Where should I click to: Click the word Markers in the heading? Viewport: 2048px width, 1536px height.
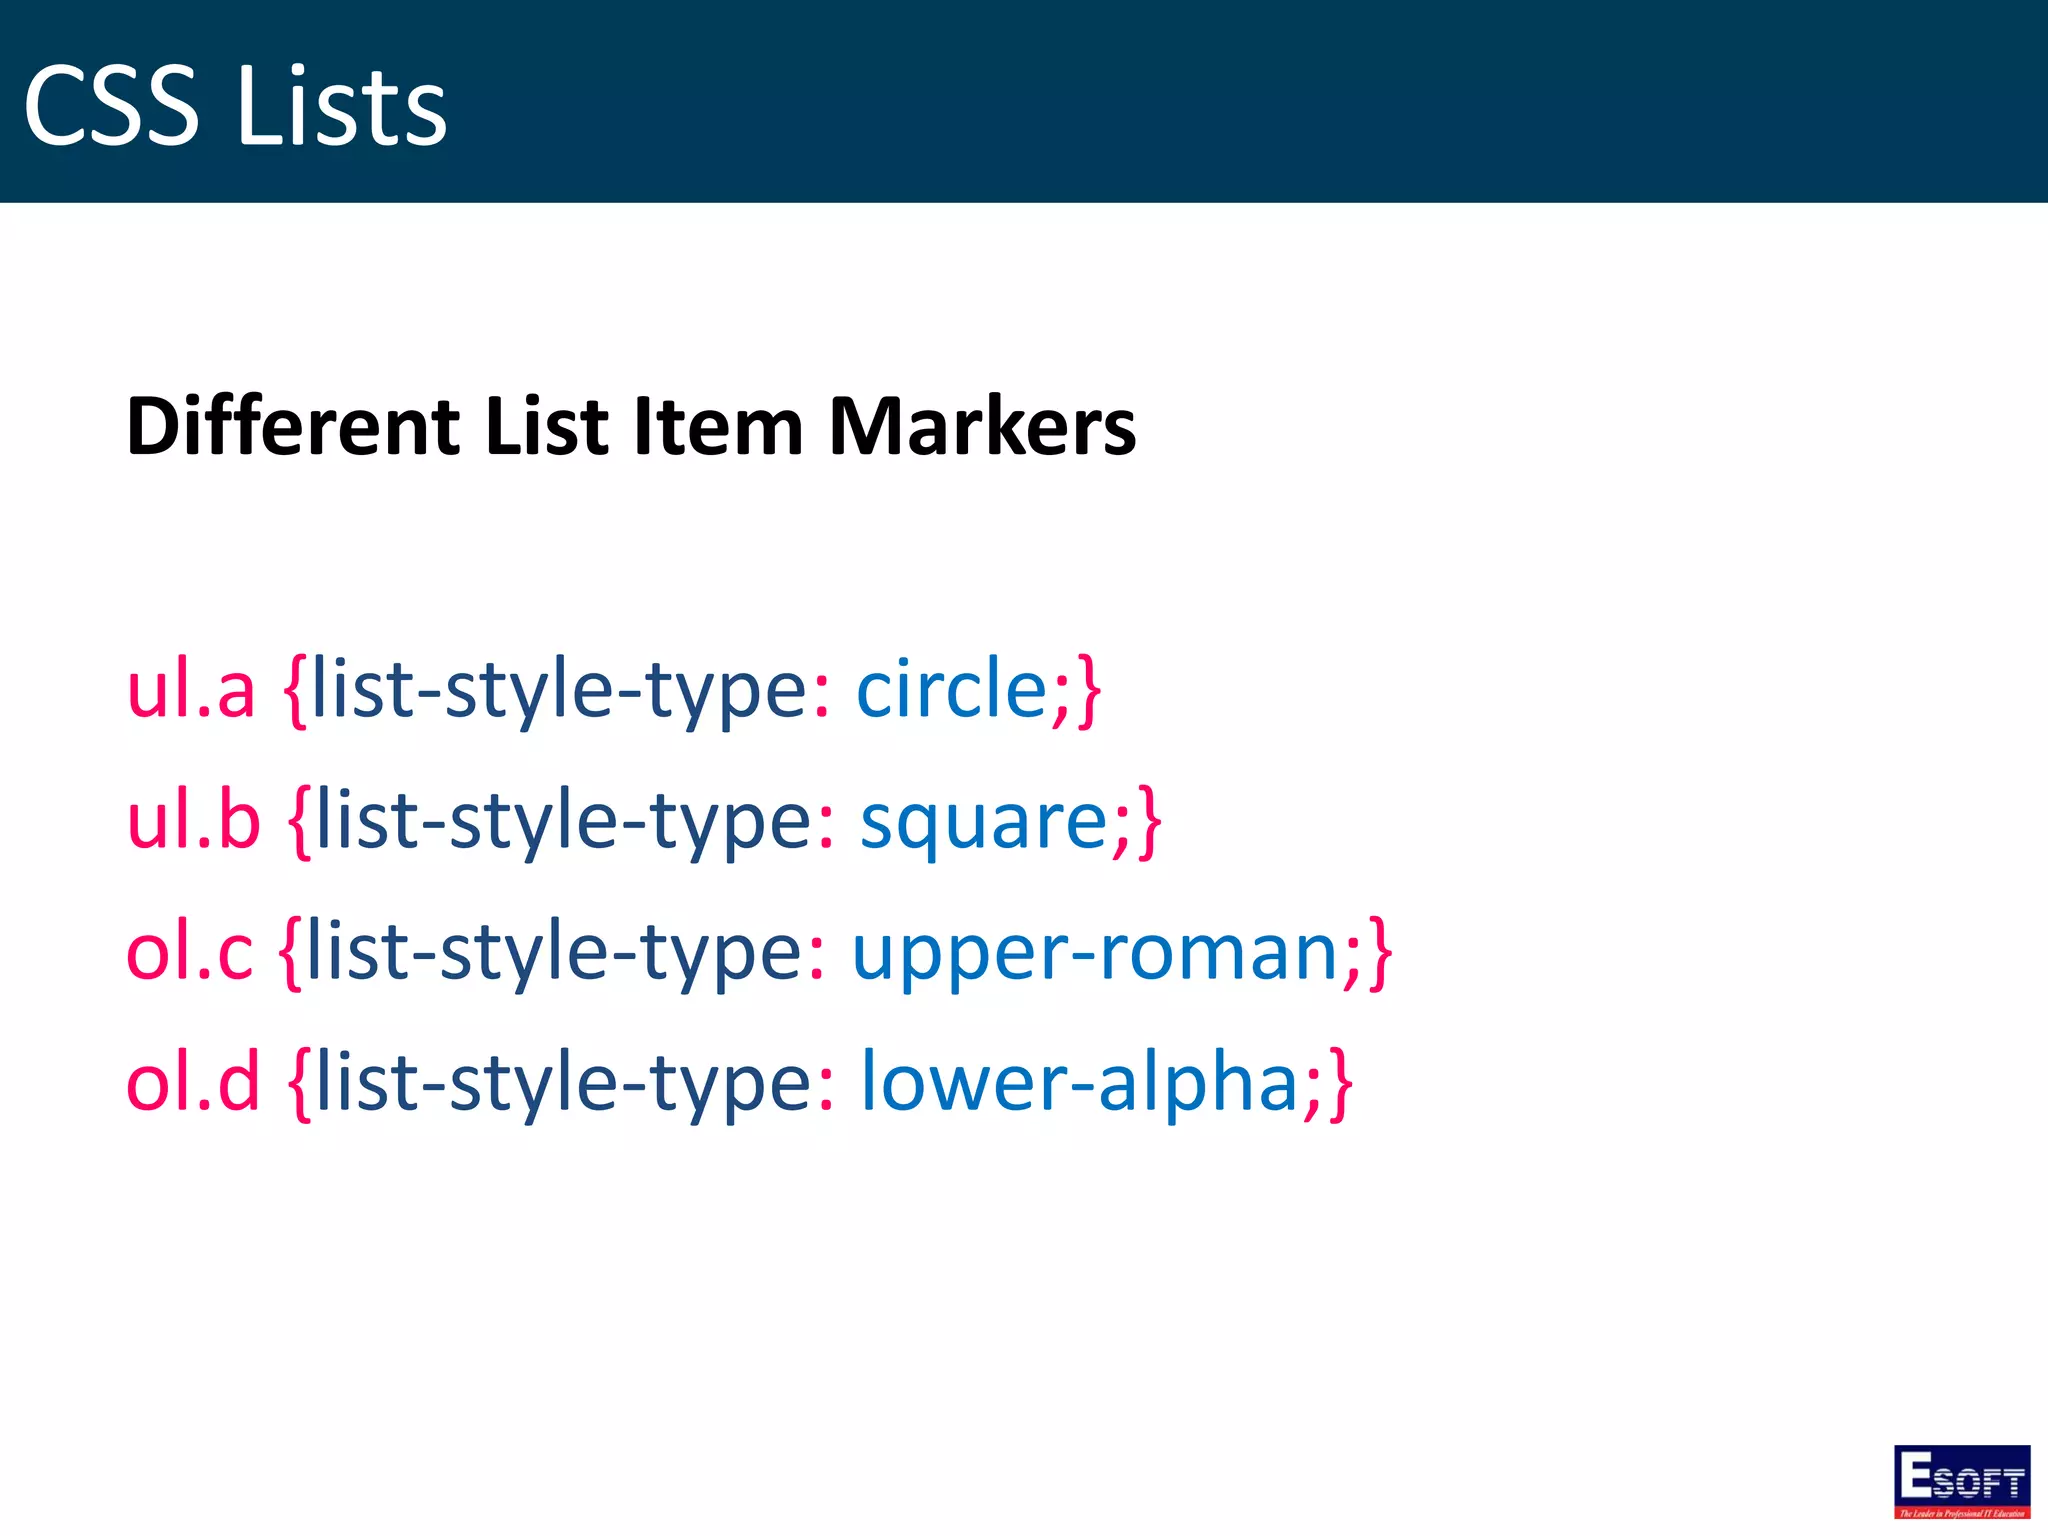(x=982, y=427)
